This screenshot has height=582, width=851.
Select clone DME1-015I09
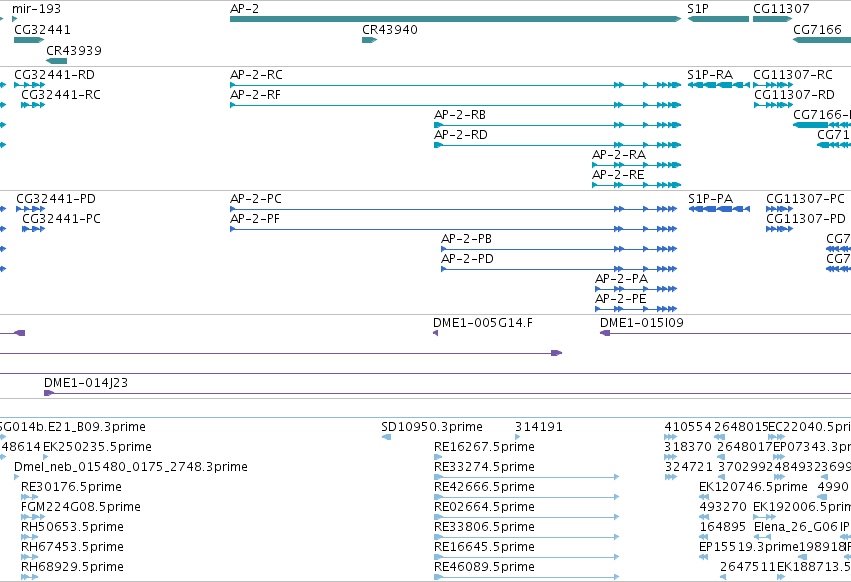pyautogui.click(x=725, y=333)
